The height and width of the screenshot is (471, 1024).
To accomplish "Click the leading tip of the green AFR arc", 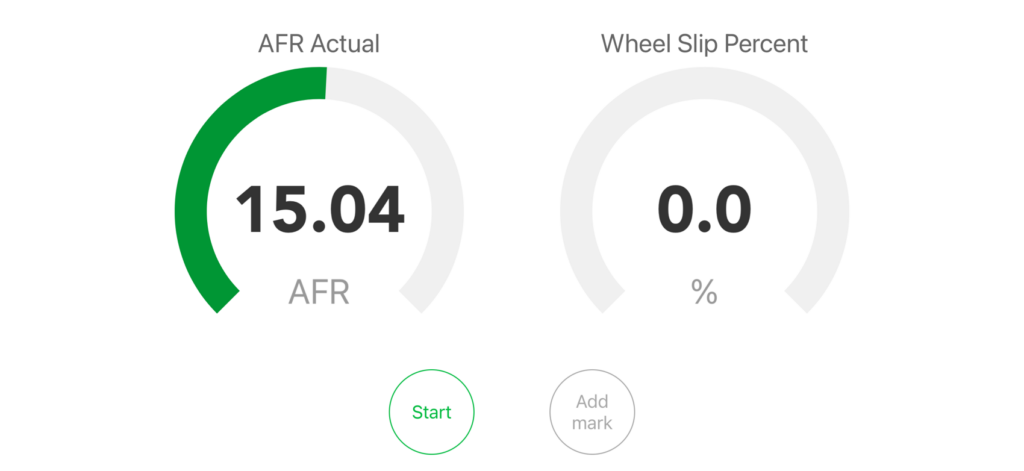I will point(323,83).
